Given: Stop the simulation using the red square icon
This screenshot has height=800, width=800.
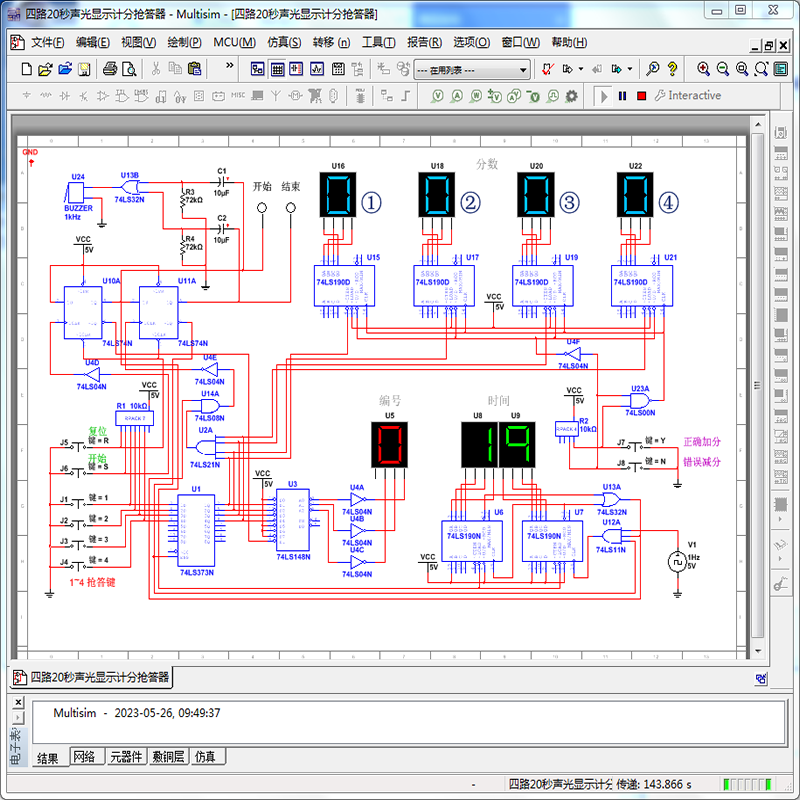Looking at the screenshot, I should coord(641,96).
